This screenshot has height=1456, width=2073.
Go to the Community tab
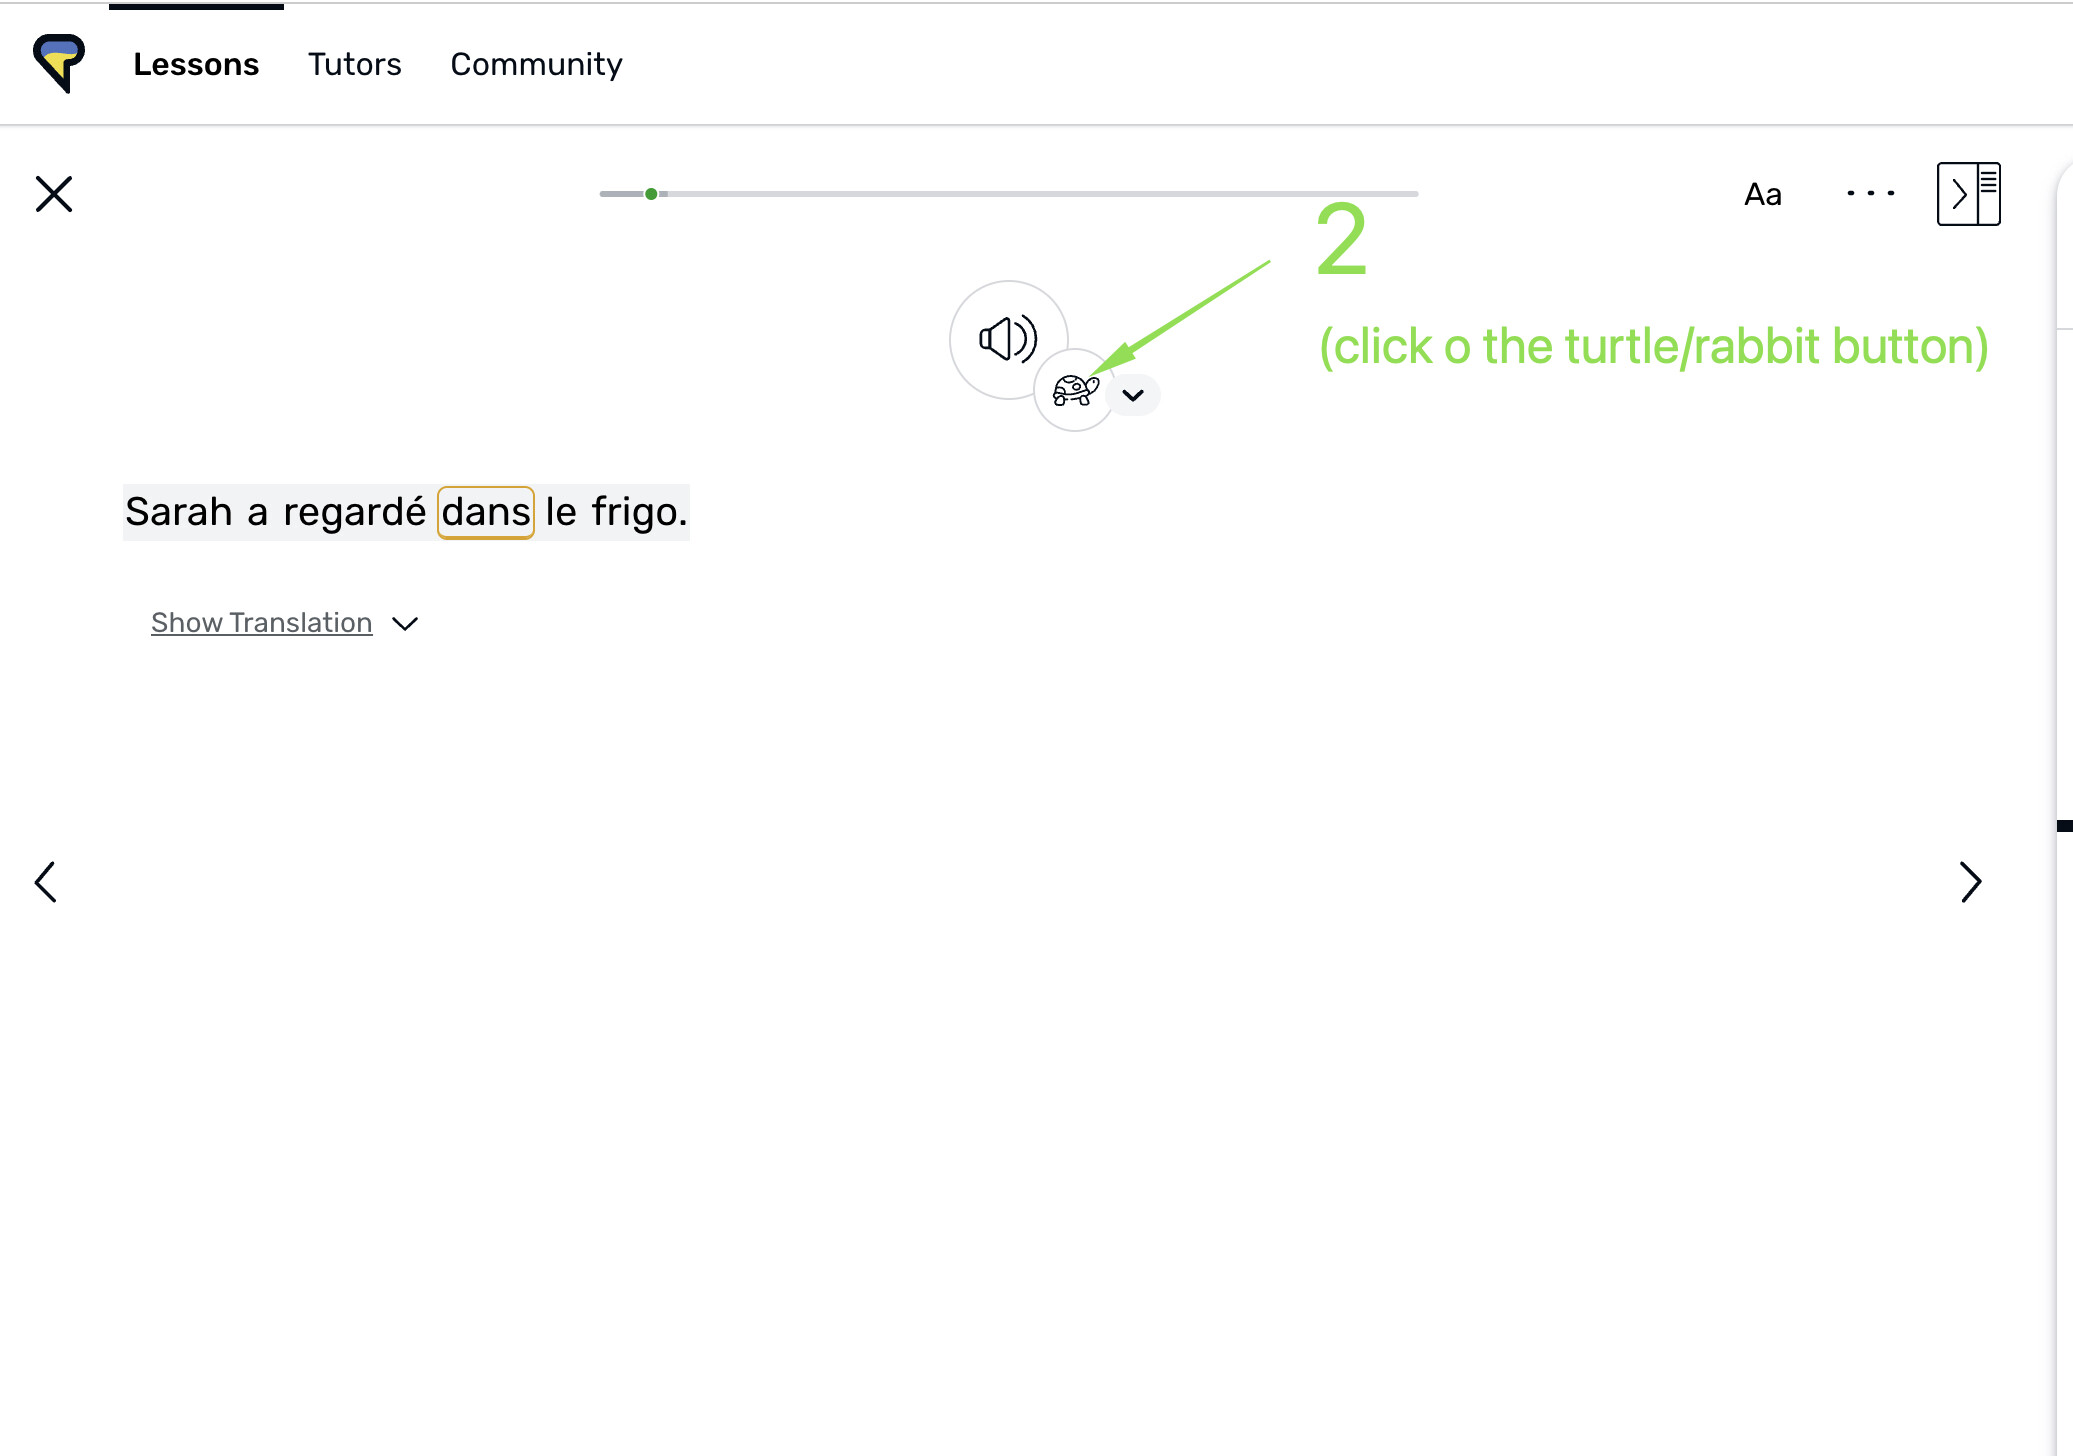[536, 64]
